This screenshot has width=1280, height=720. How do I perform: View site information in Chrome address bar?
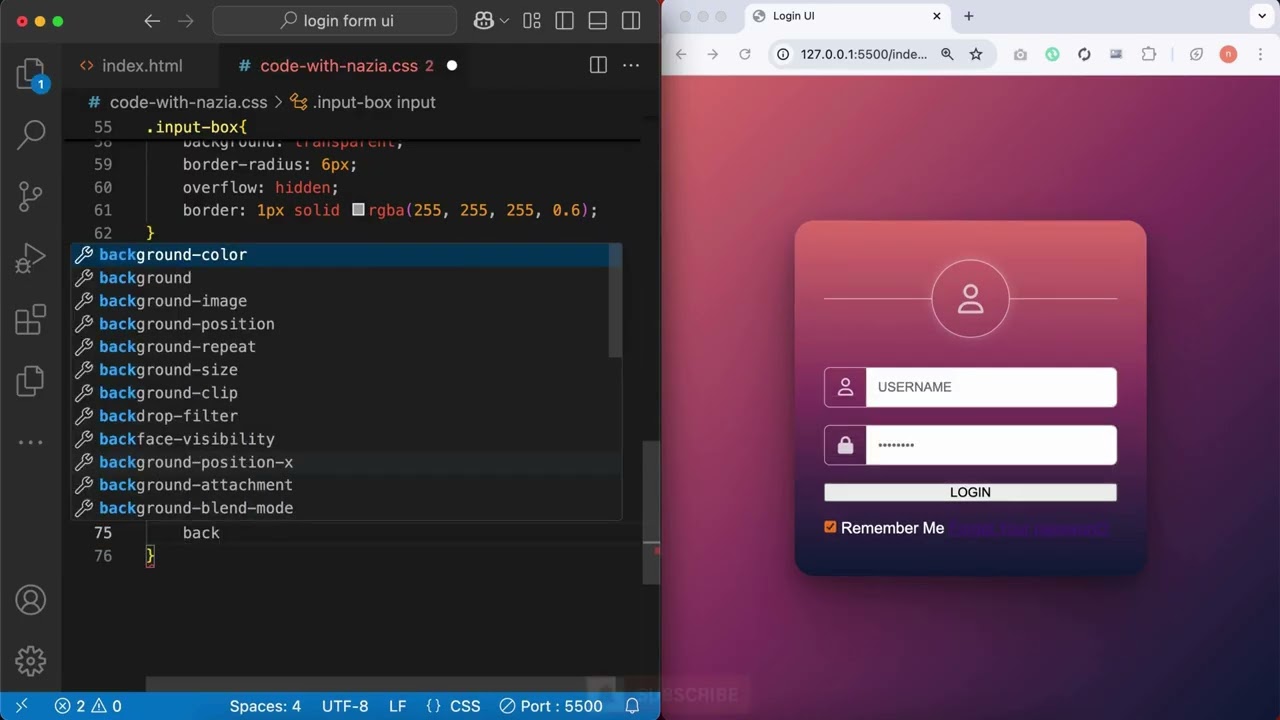783,54
